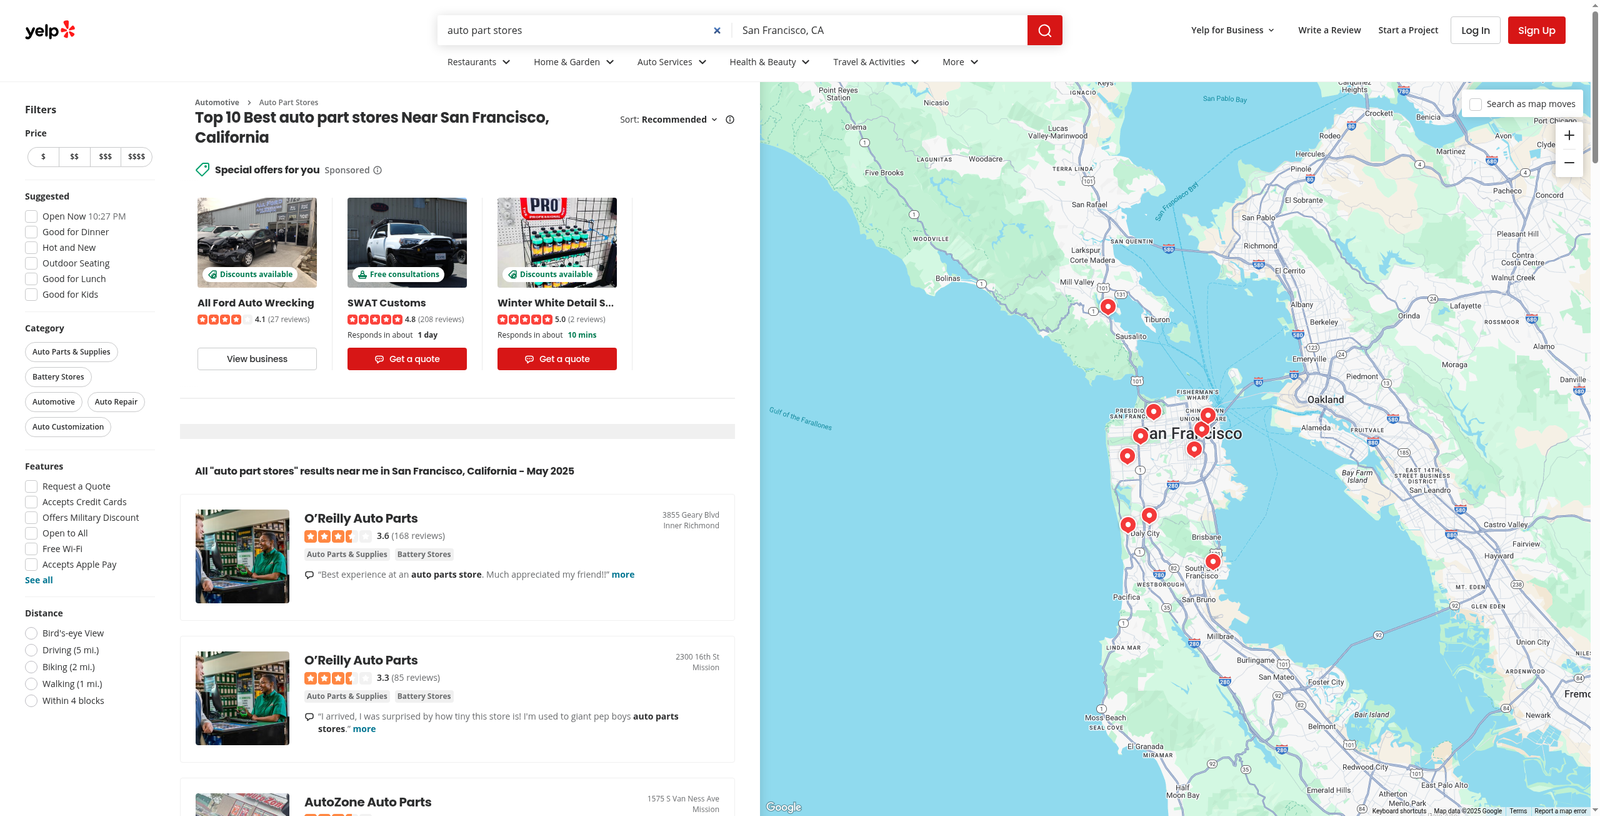1600x816 pixels.
Task: Check Free Wi-Fi feature filter
Action: point(31,549)
